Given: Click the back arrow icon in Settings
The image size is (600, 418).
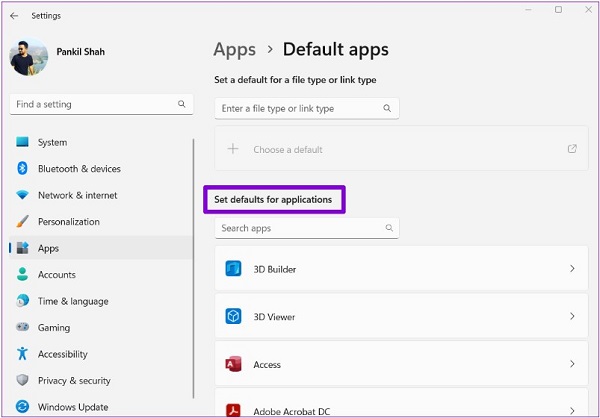Looking at the screenshot, I should click(14, 16).
